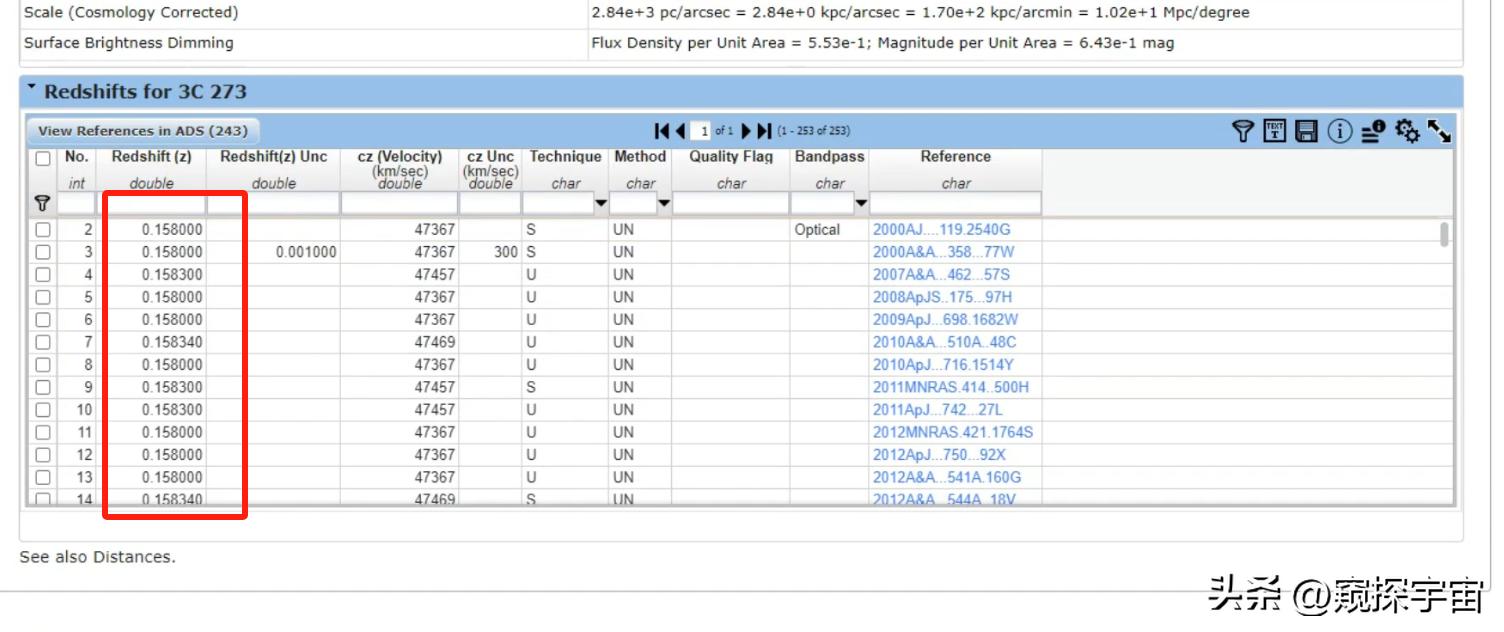Click the cz (Velocity) column header
Image resolution: width=1504 pixels, height=632 pixels.
click(399, 157)
